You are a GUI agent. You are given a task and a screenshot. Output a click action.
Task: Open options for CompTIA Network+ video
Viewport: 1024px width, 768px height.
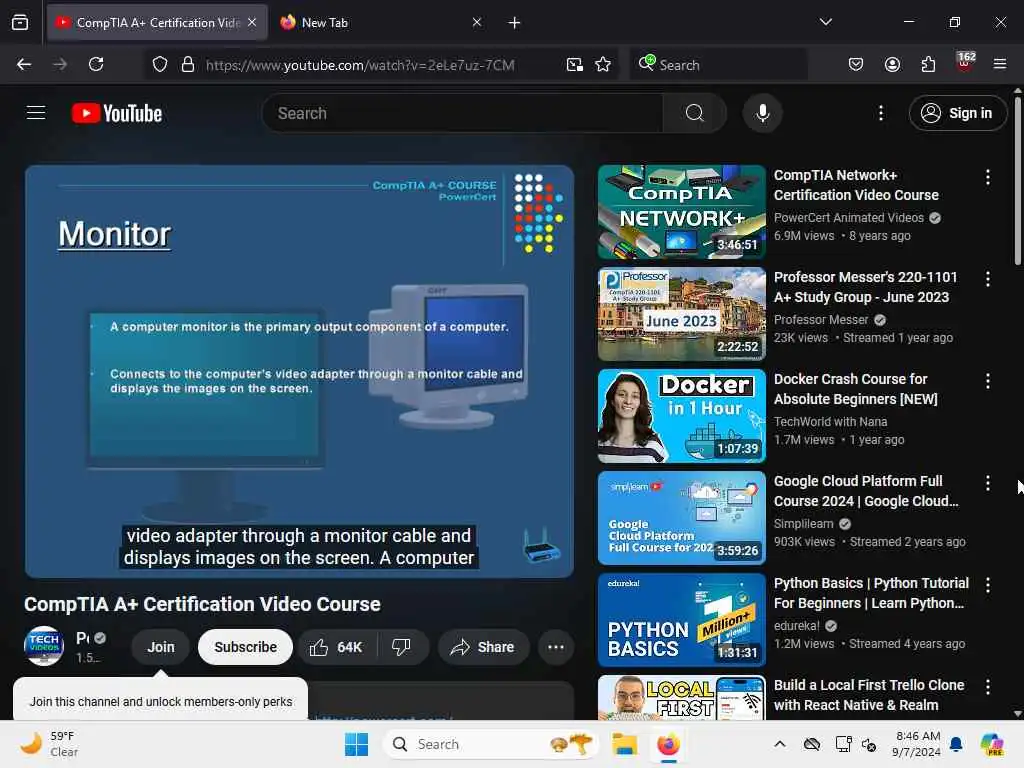987,177
